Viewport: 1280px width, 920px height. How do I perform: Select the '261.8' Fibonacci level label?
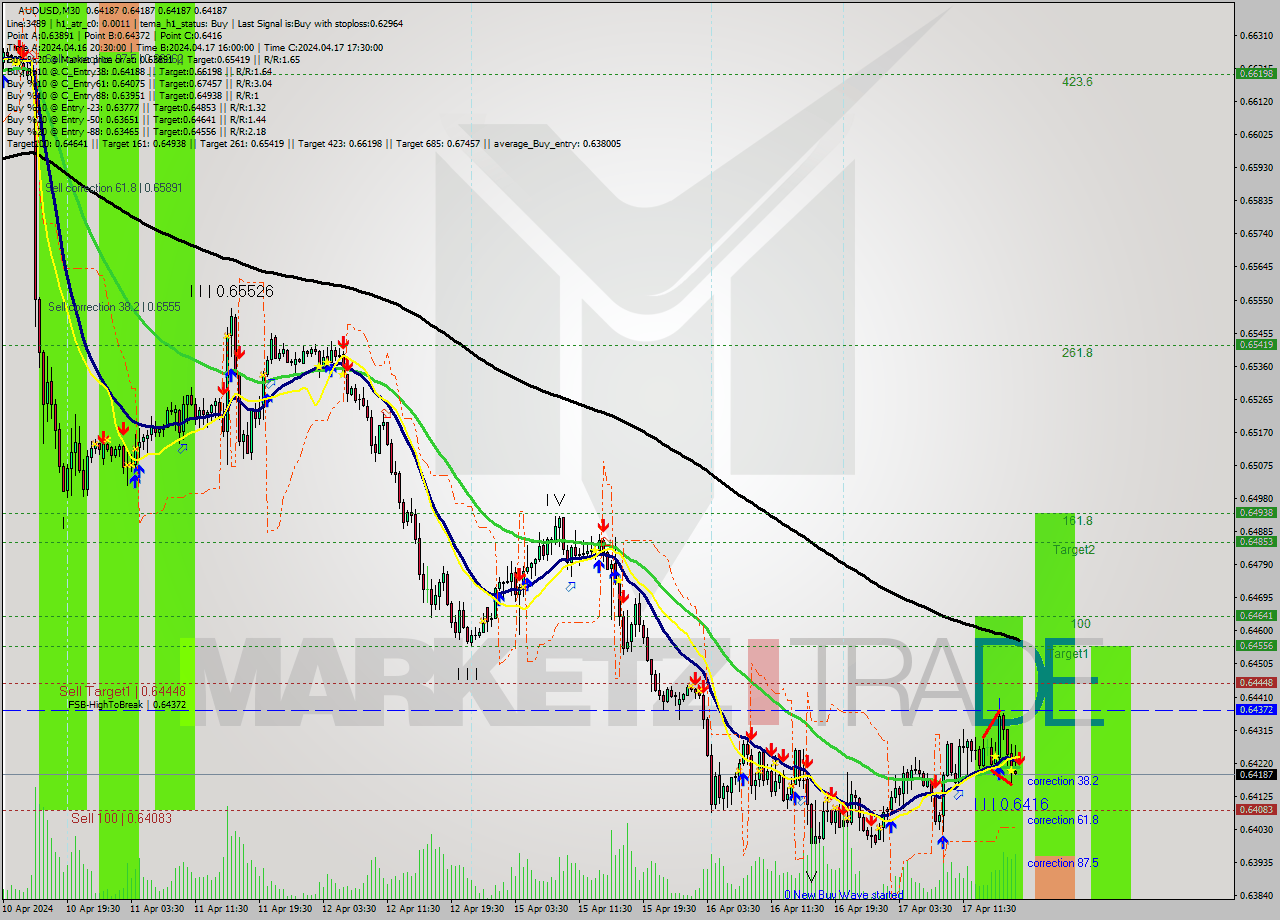pyautogui.click(x=1077, y=353)
